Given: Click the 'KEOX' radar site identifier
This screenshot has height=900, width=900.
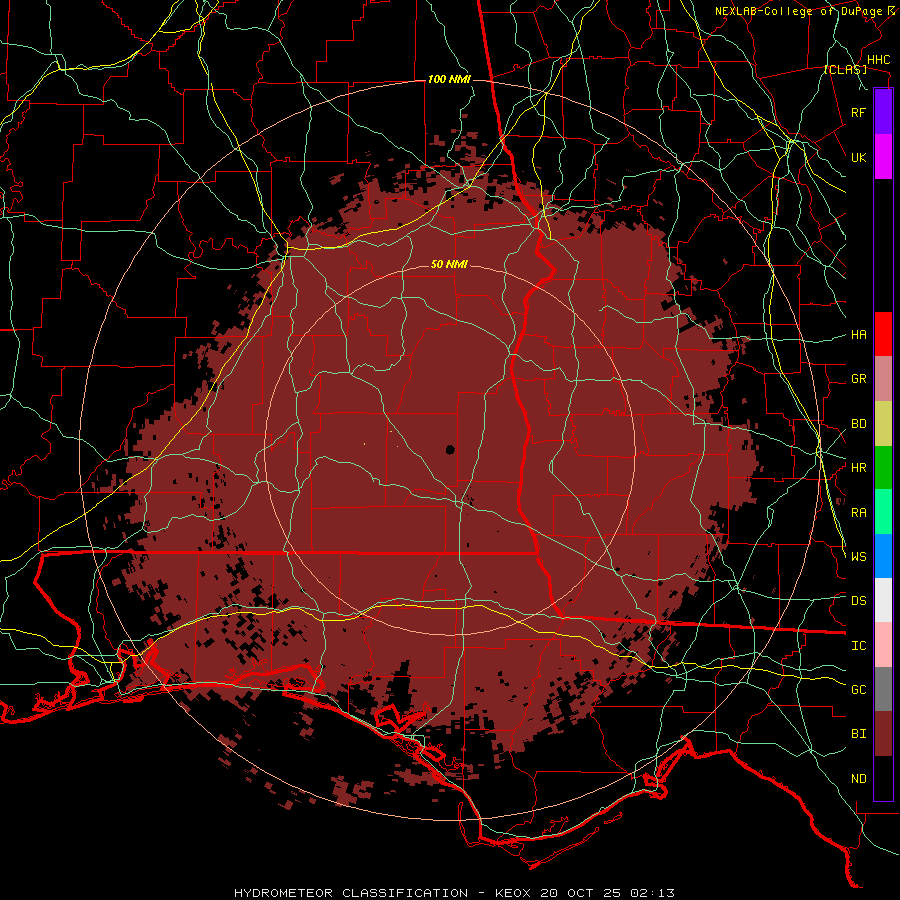Looking at the screenshot, I should coord(513,893).
